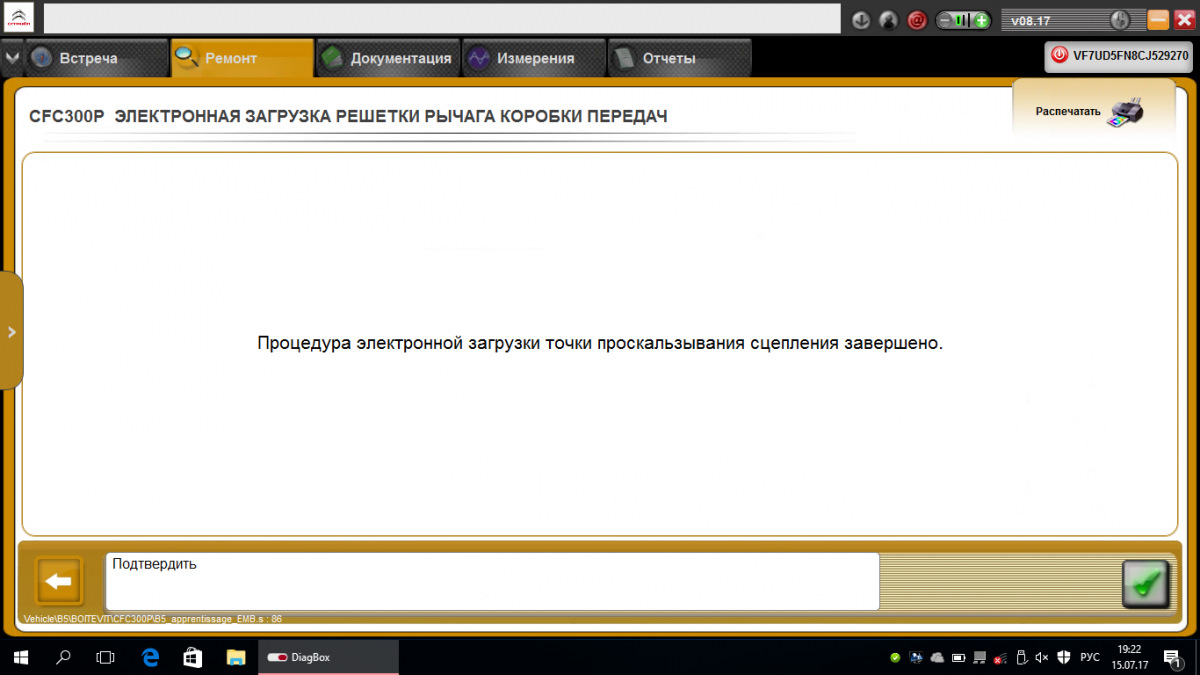Switch to the Измерения tab

[534, 58]
